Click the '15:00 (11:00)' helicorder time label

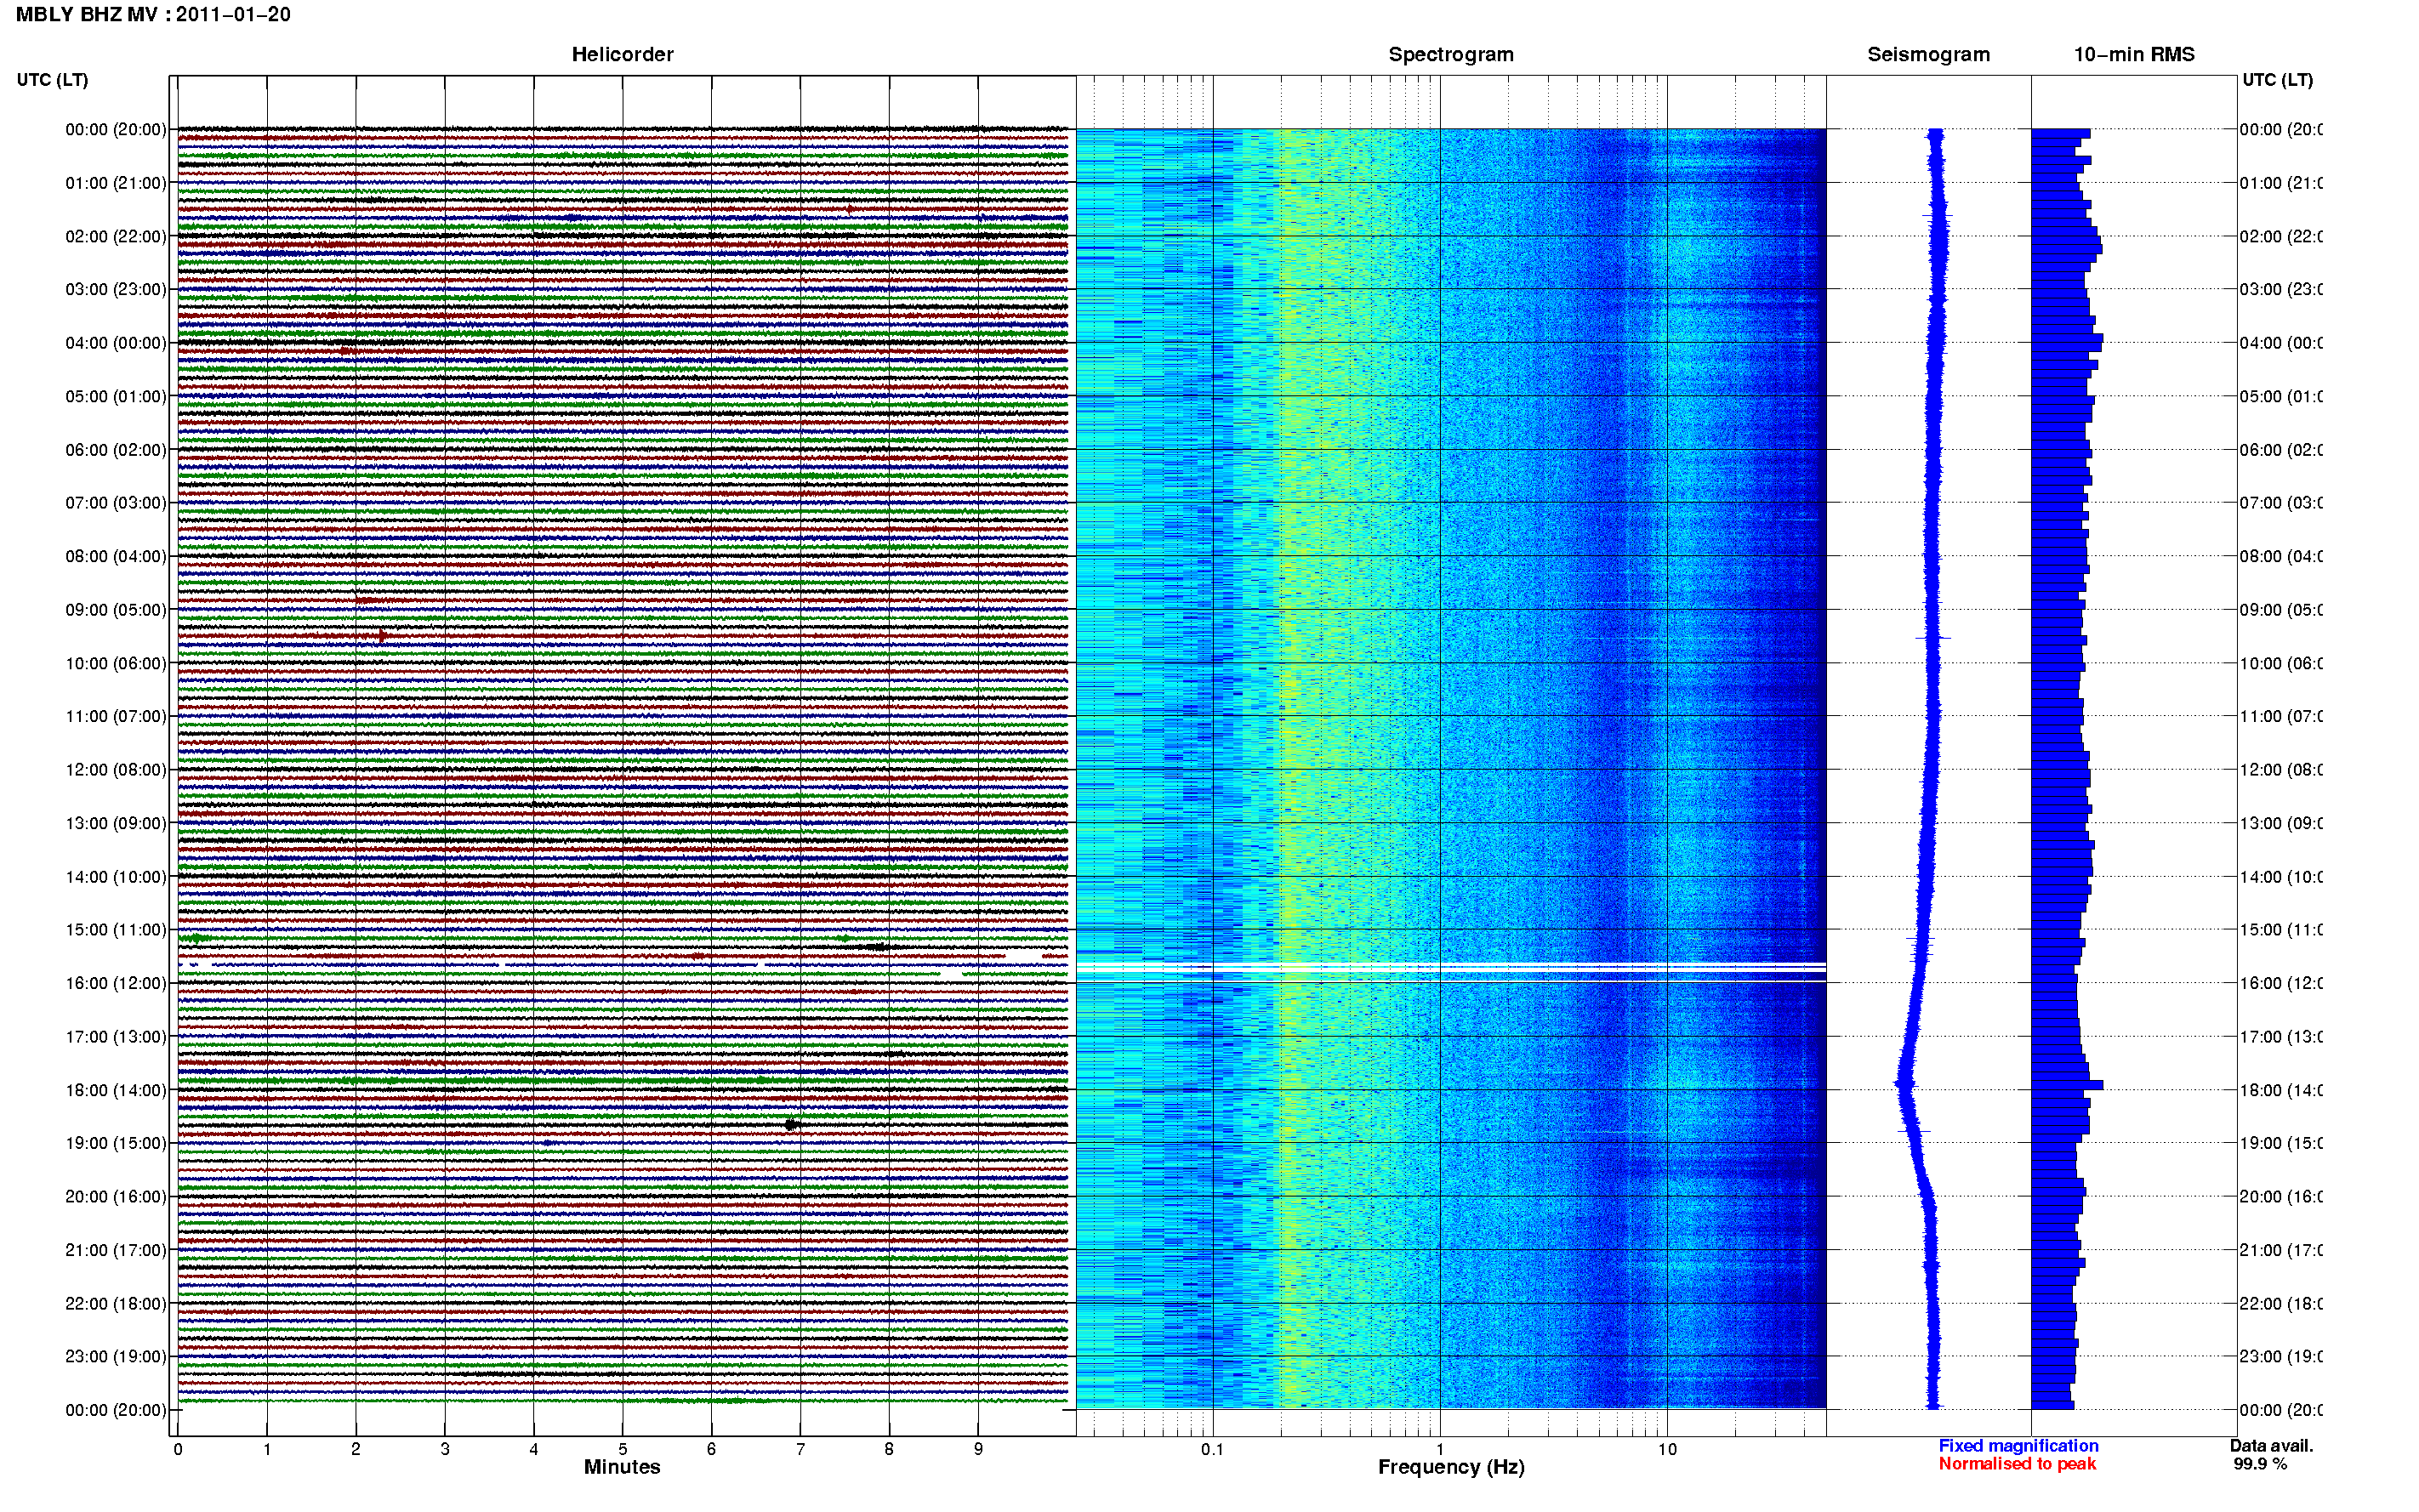(116, 930)
